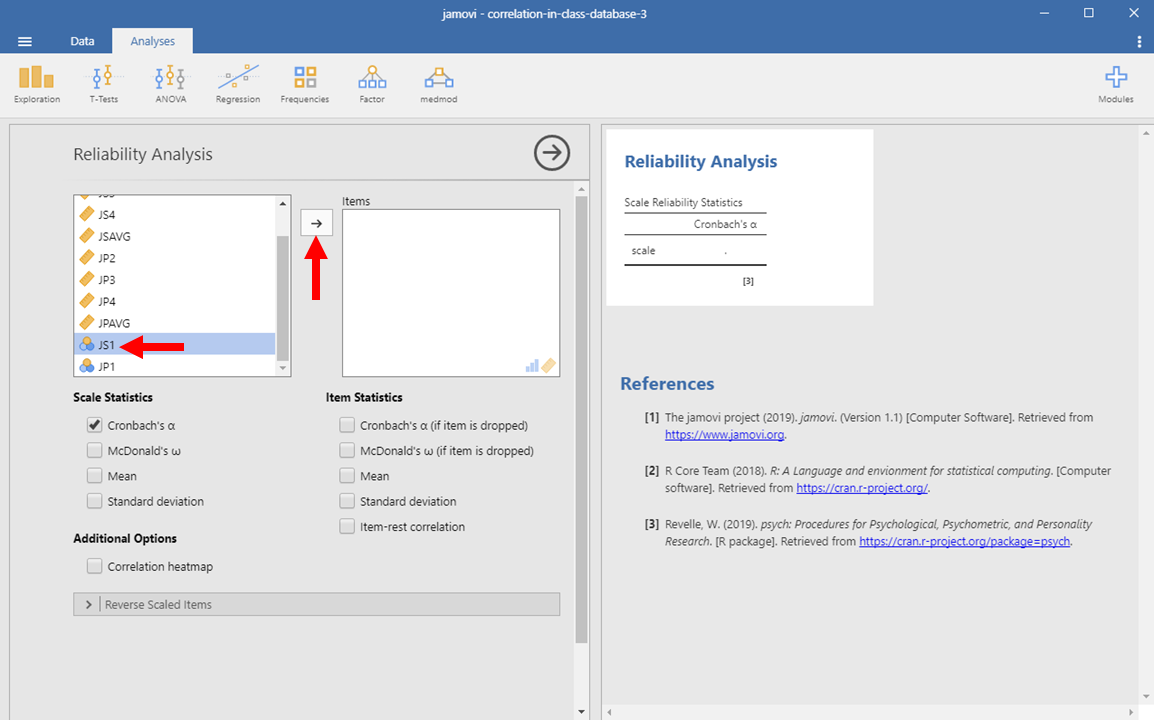
Task: Open the medmod analysis menu
Action: point(439,84)
